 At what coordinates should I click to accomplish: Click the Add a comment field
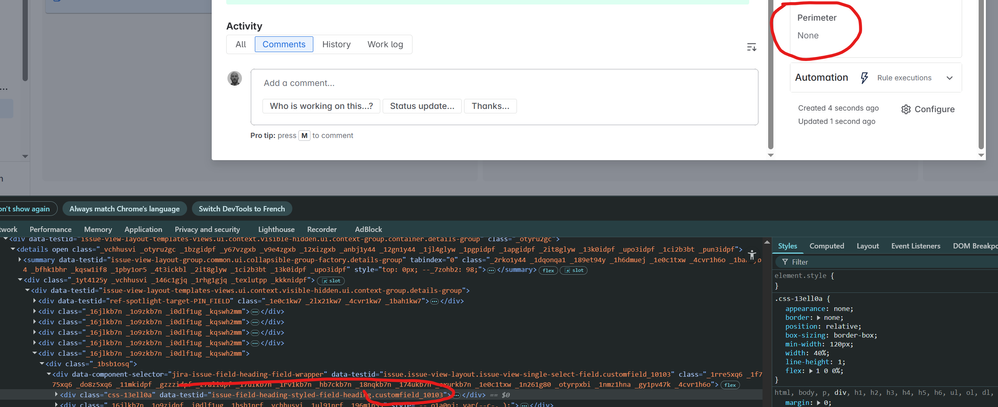click(x=504, y=83)
